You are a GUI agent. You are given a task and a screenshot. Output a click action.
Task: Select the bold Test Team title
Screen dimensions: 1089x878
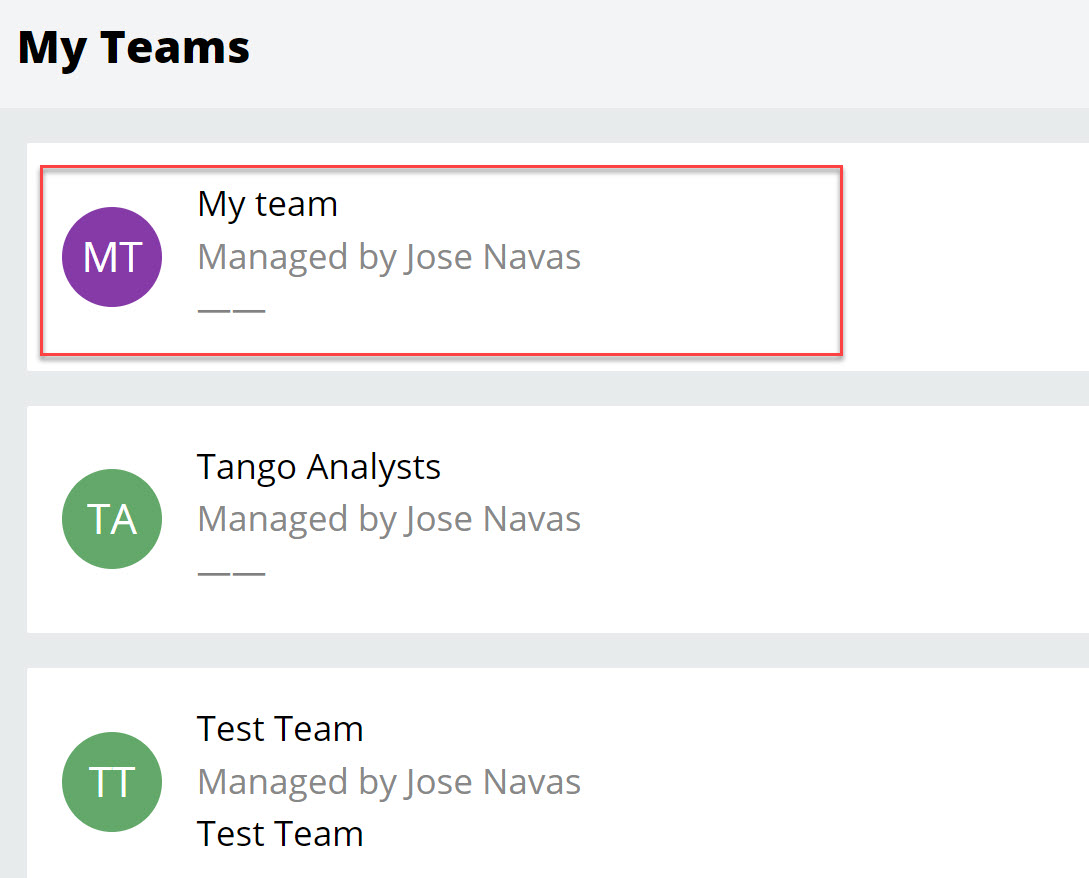click(x=280, y=729)
